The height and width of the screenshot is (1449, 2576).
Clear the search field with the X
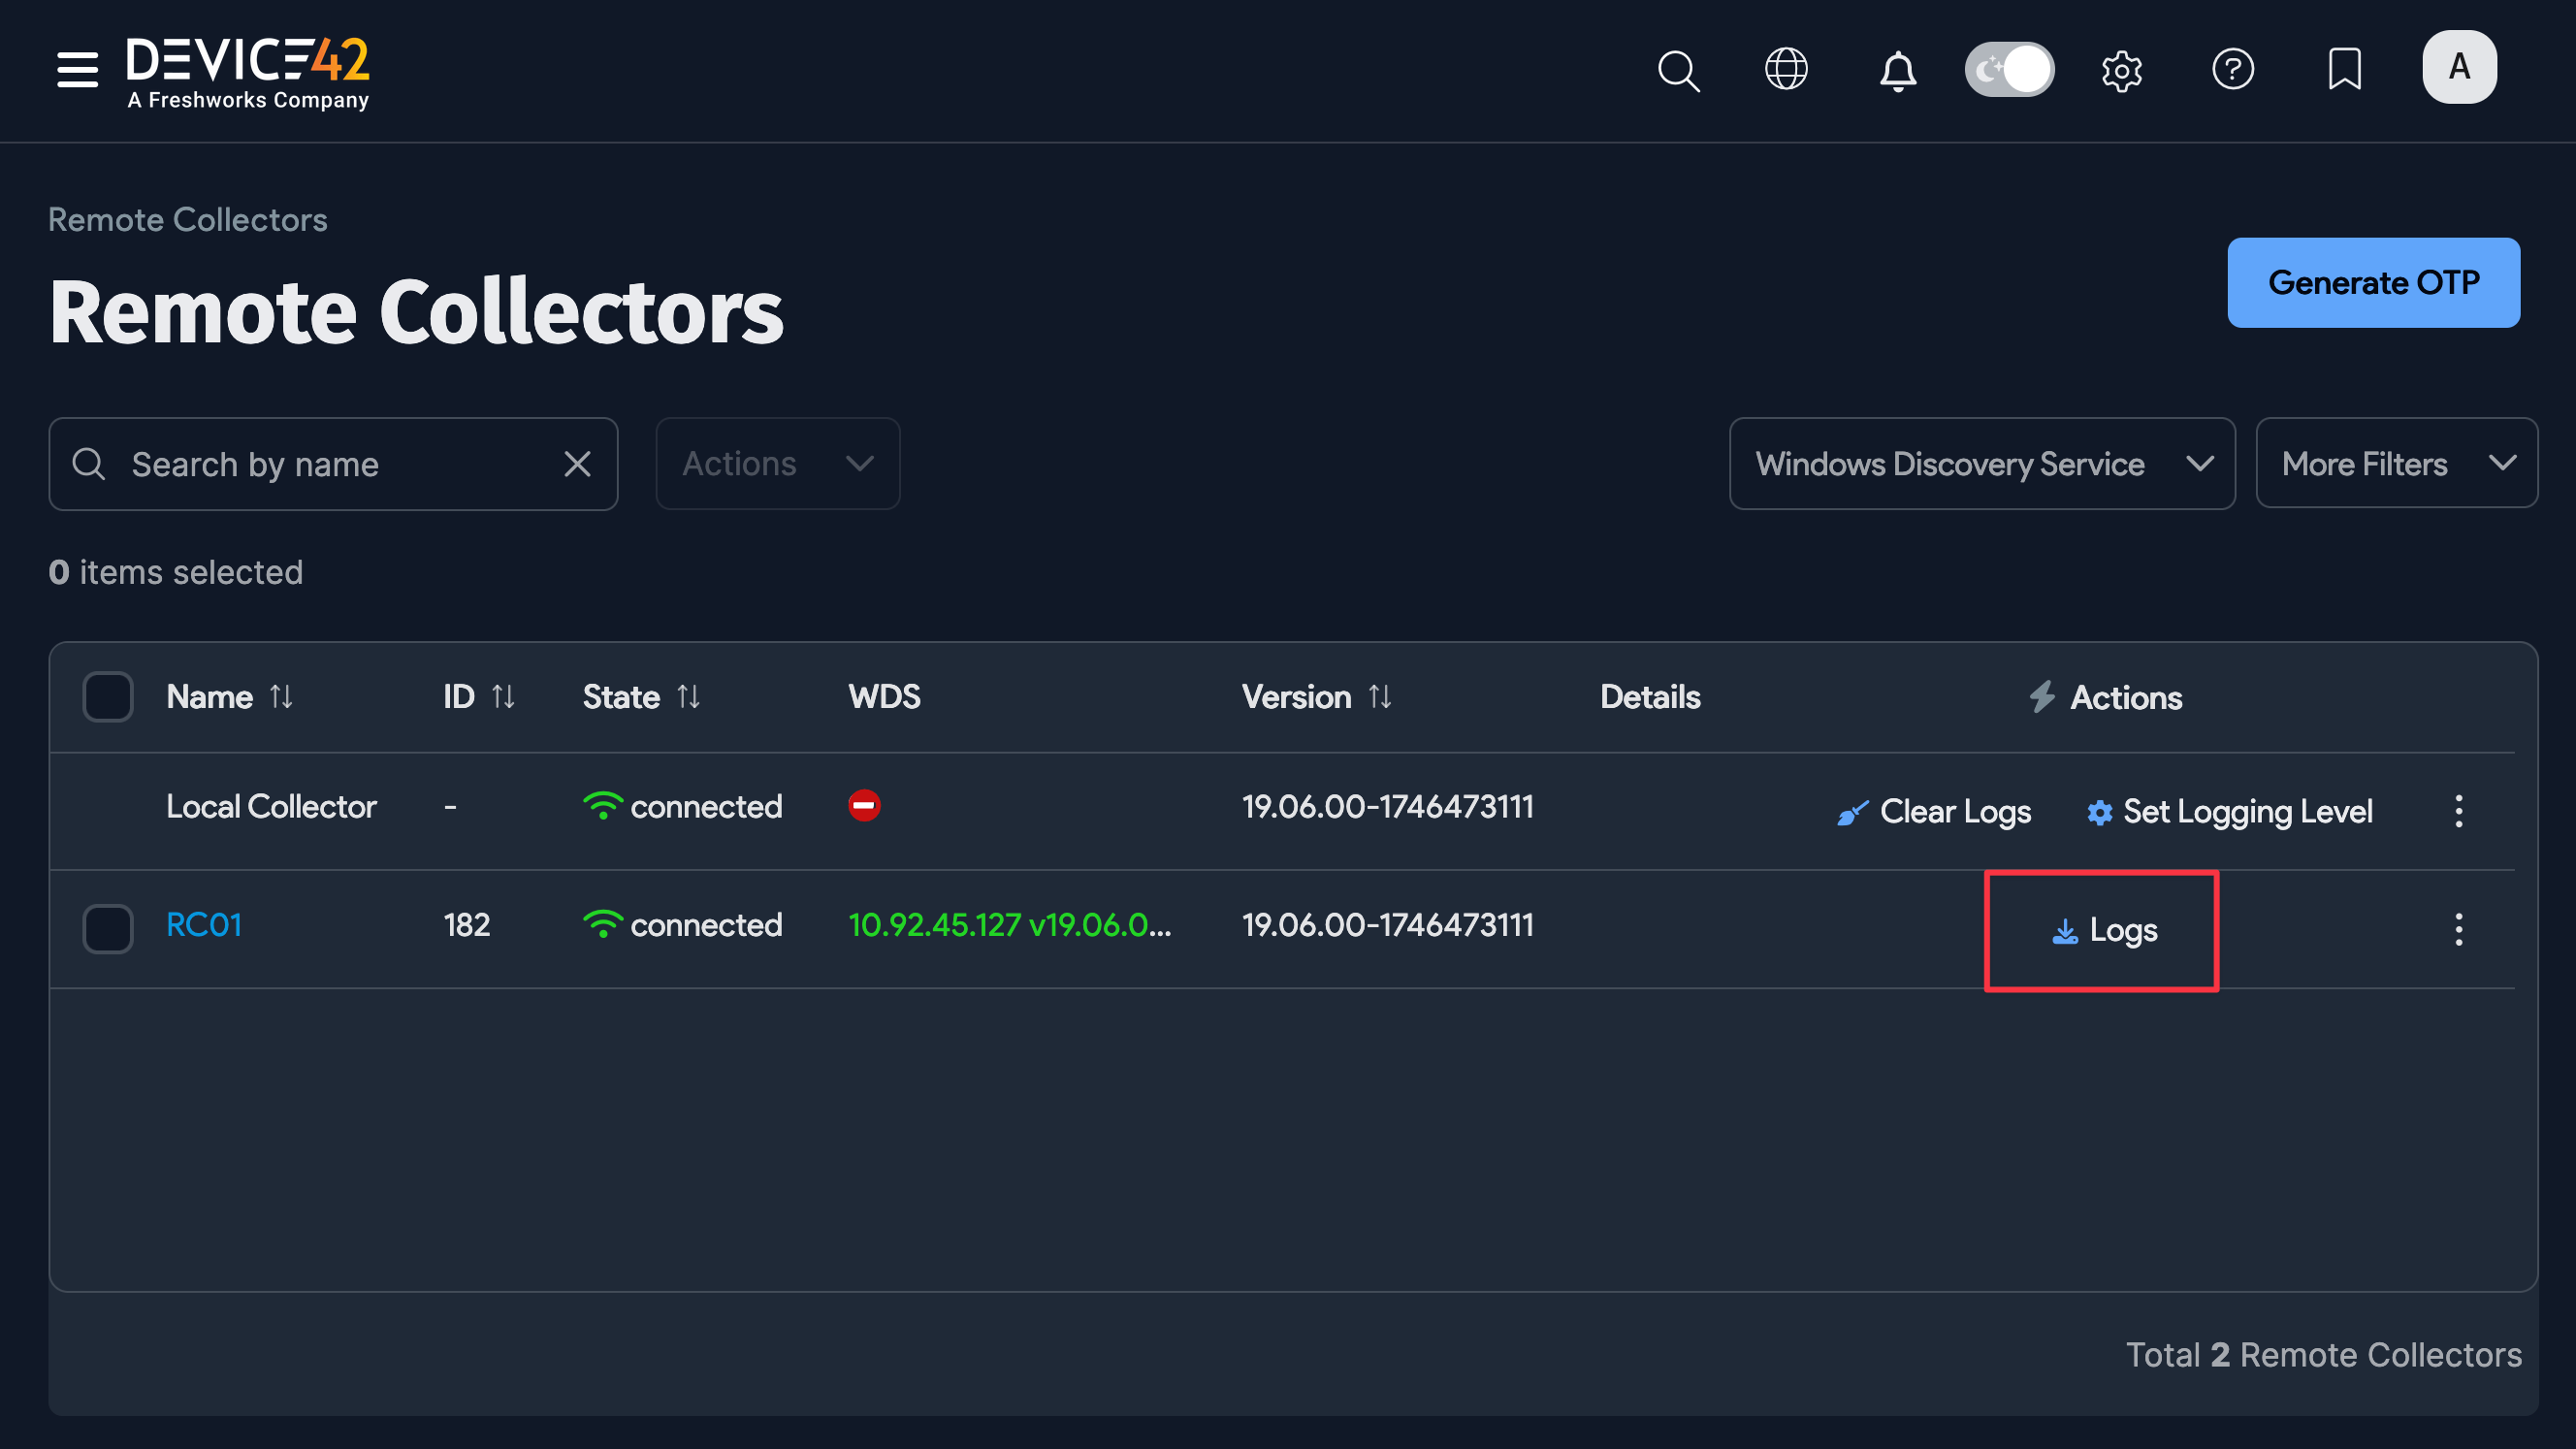(x=578, y=463)
